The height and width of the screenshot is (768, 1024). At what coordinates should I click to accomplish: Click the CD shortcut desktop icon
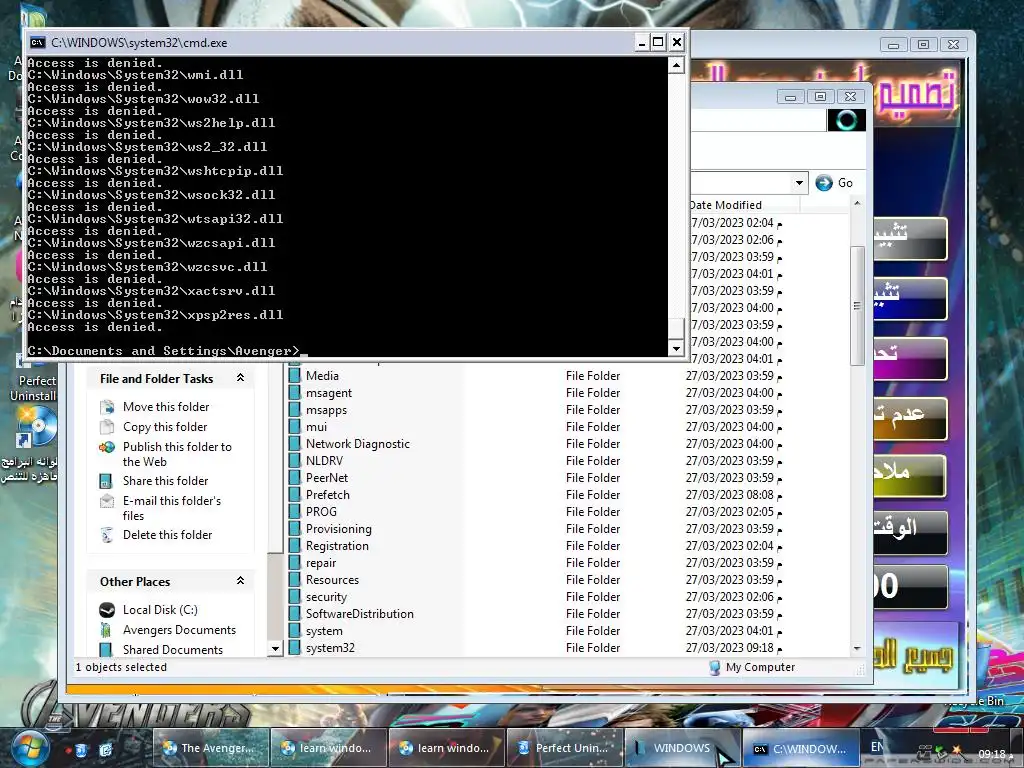coord(36,428)
